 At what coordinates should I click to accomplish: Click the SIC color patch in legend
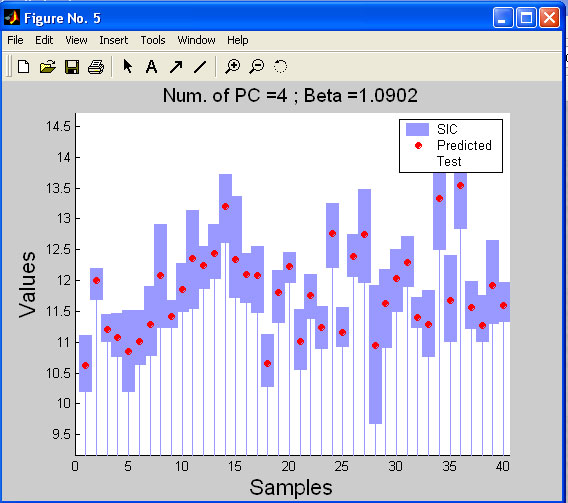coord(417,129)
